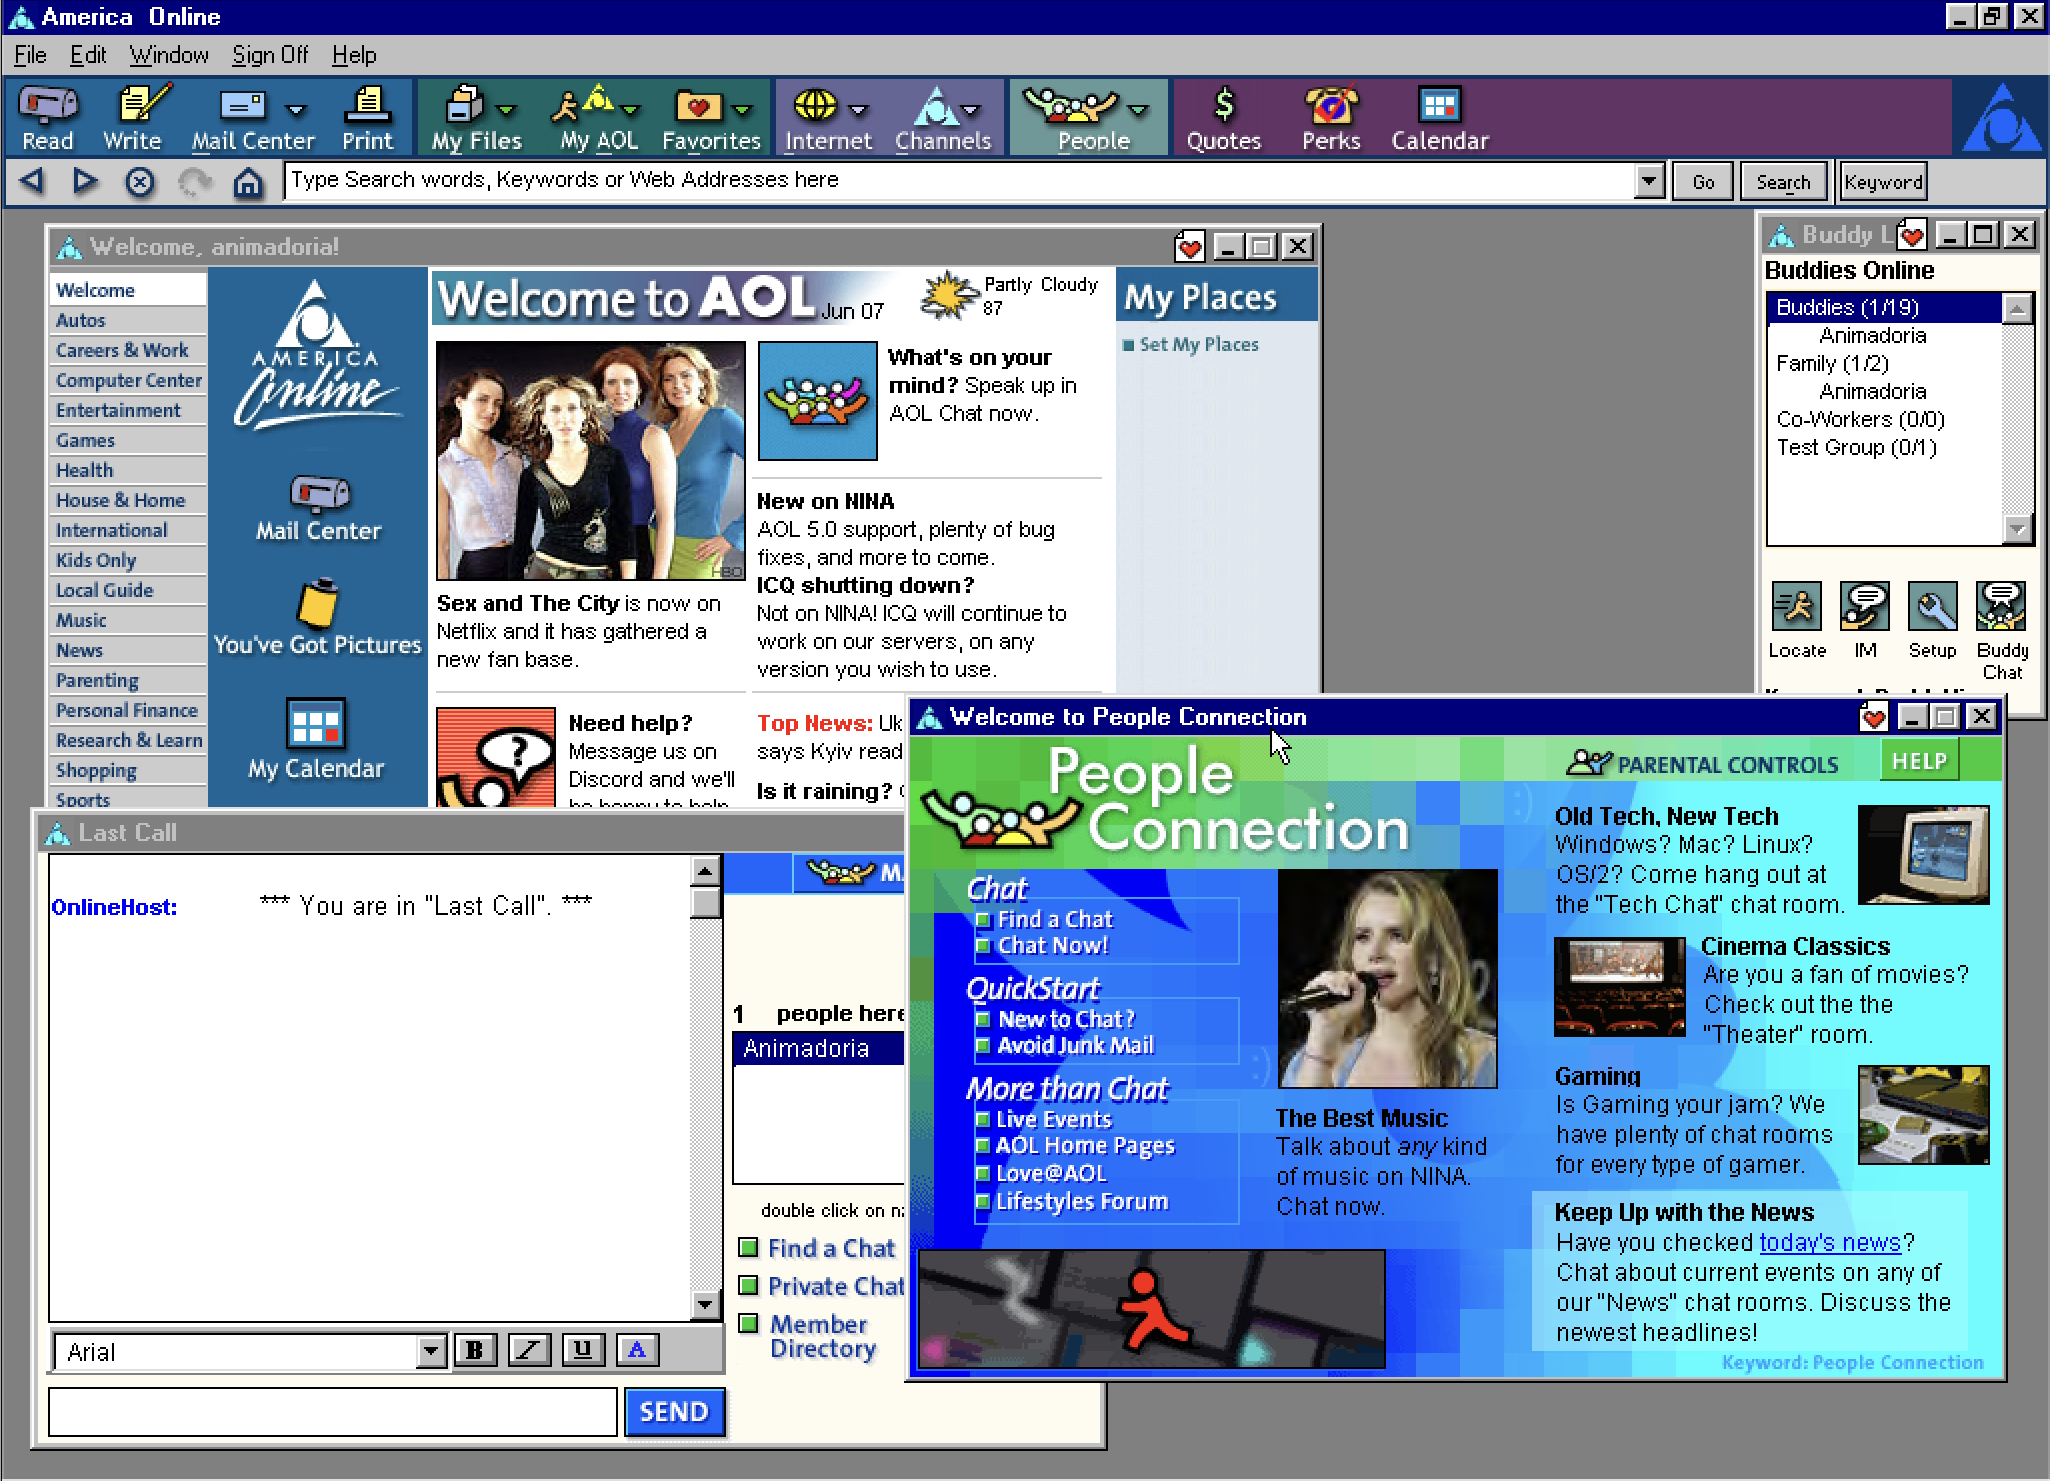
Task: Click the Home navigation icon
Action: tap(248, 182)
